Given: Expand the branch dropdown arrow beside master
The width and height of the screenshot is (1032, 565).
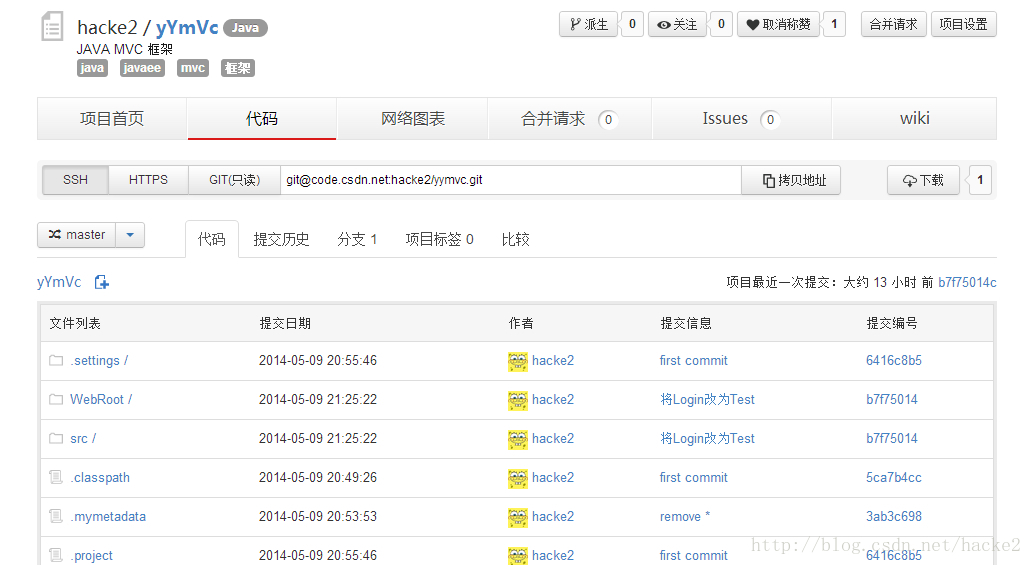Looking at the screenshot, I should coord(130,235).
